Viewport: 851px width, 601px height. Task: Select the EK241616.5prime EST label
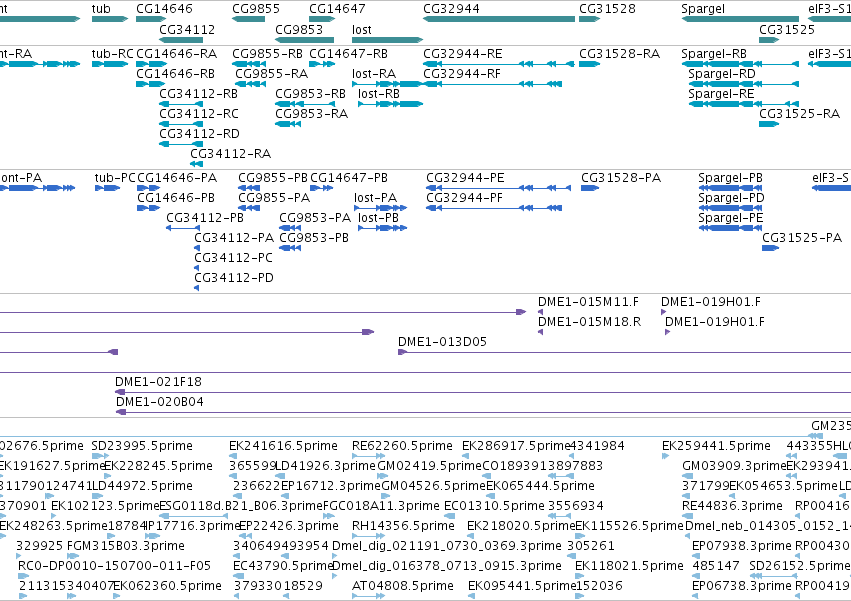pyautogui.click(x=283, y=446)
